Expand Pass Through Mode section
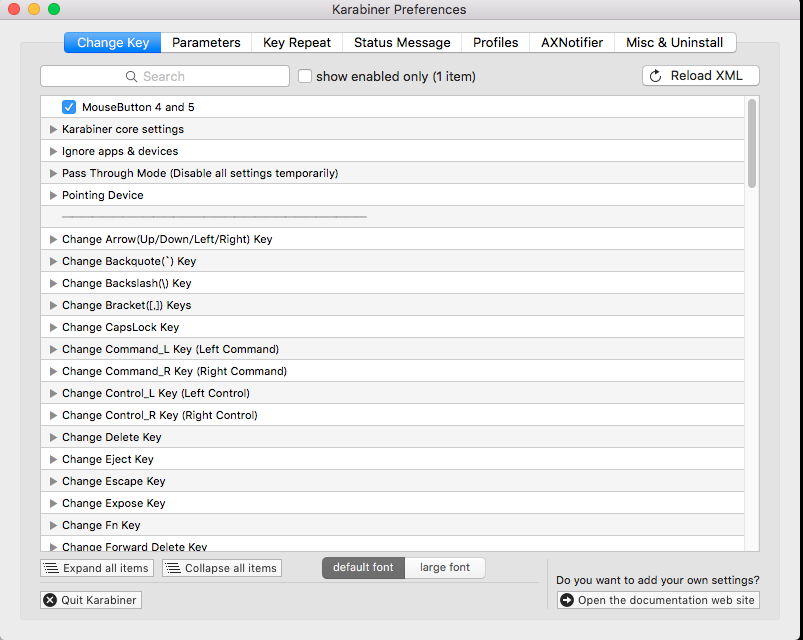The image size is (803, 640). coord(53,174)
